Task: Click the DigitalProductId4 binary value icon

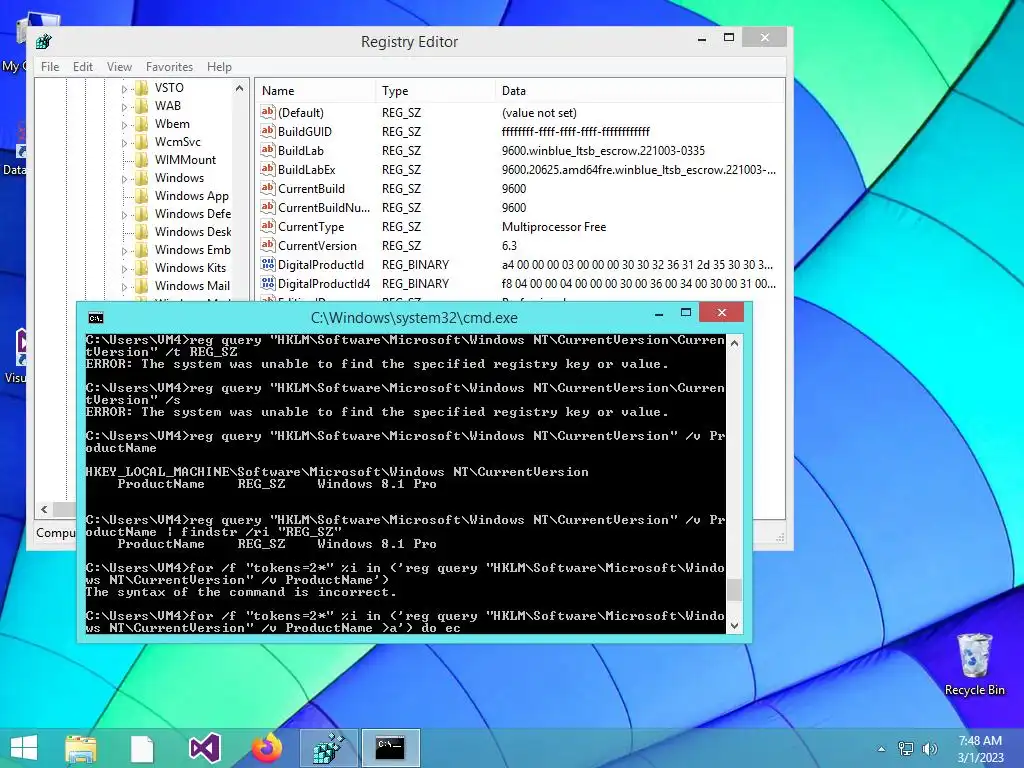Action: (x=268, y=283)
